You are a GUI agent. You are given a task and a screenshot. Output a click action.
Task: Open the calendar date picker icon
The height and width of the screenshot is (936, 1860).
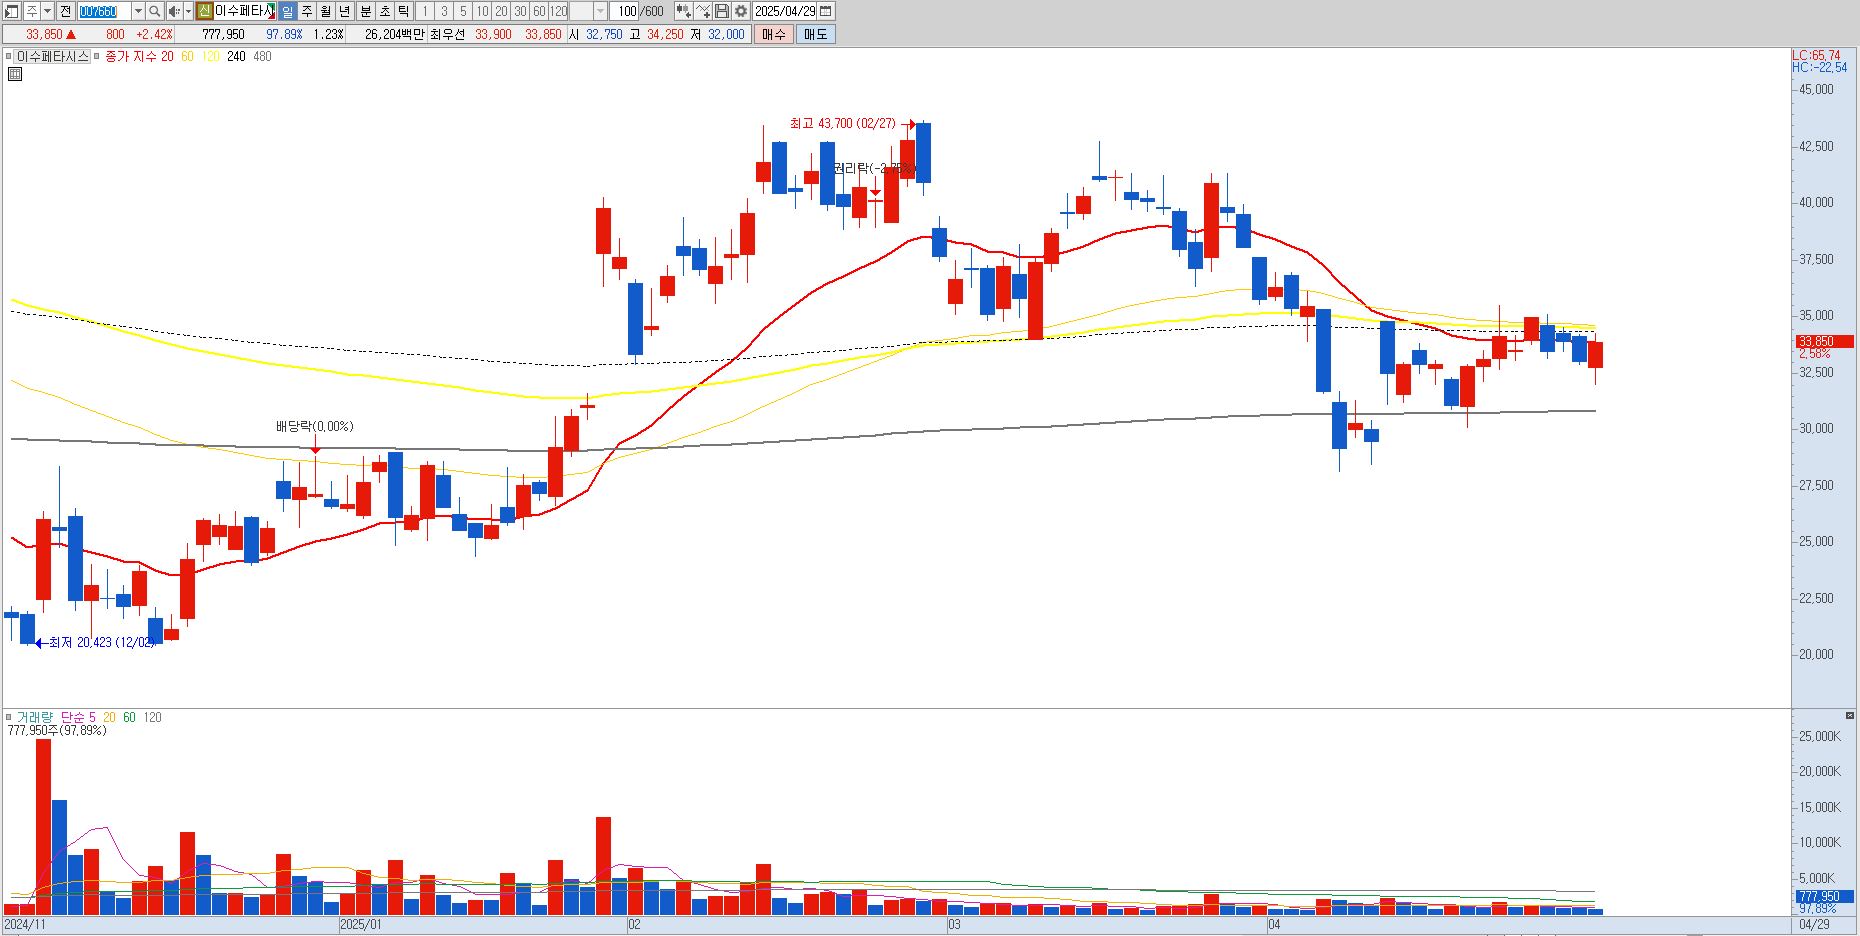[x=825, y=11]
